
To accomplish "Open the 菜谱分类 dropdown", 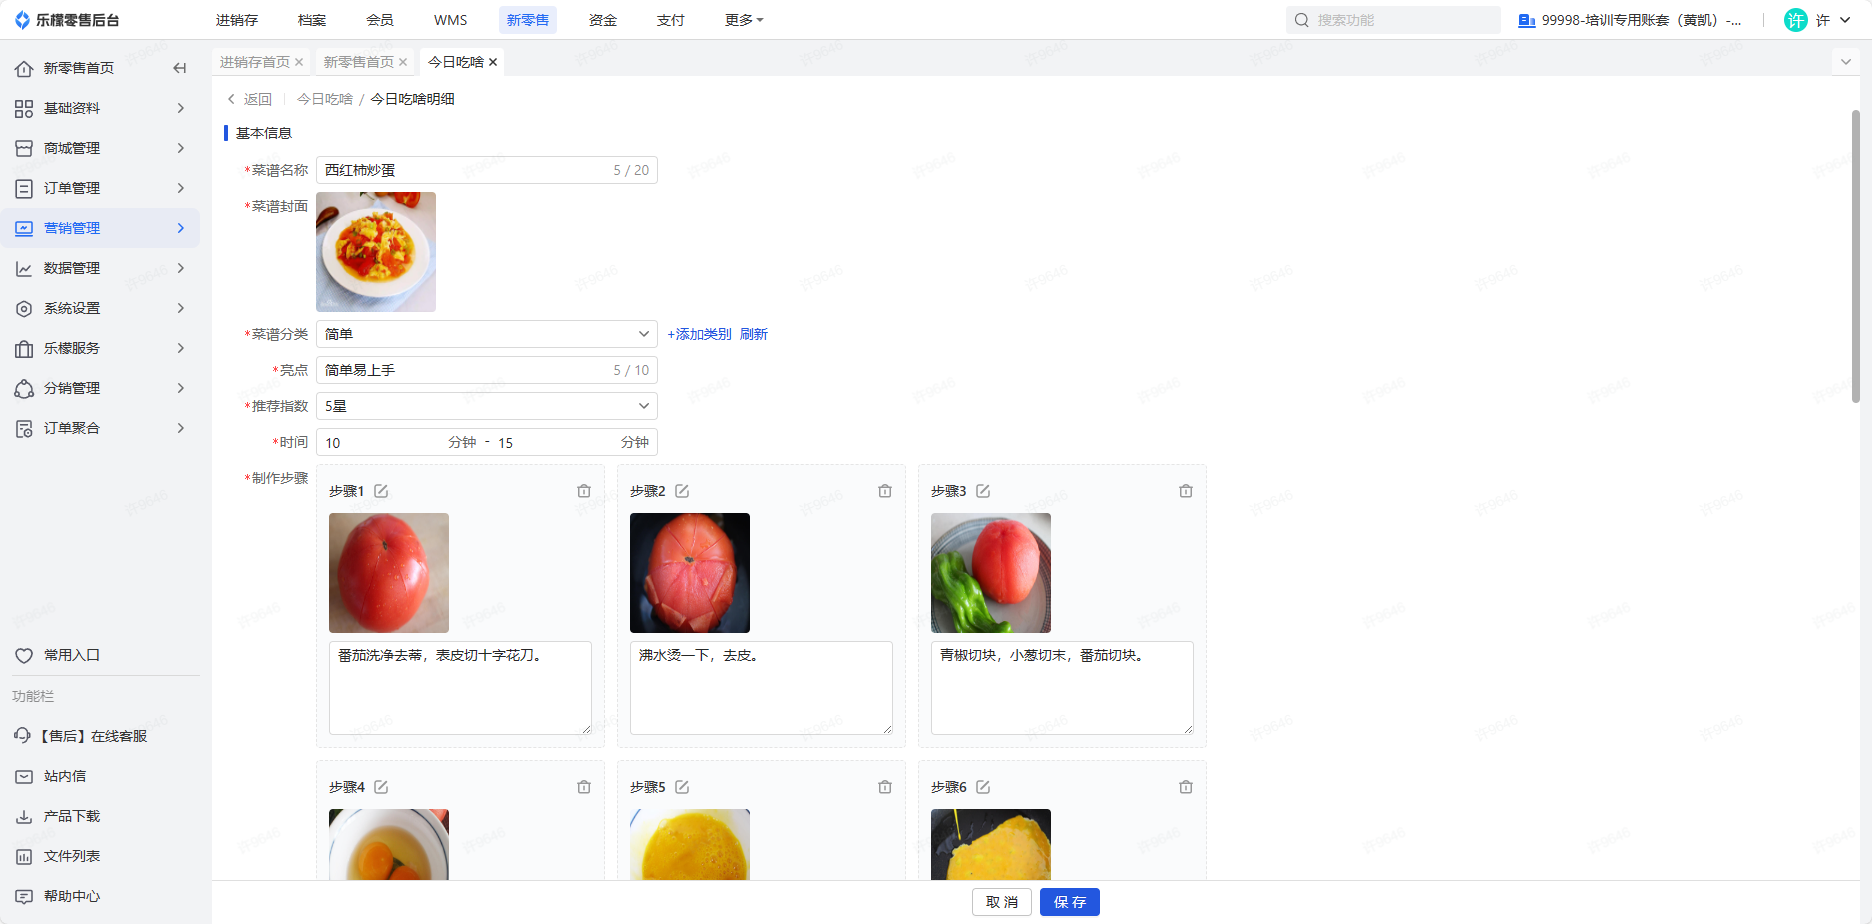I will (487, 334).
